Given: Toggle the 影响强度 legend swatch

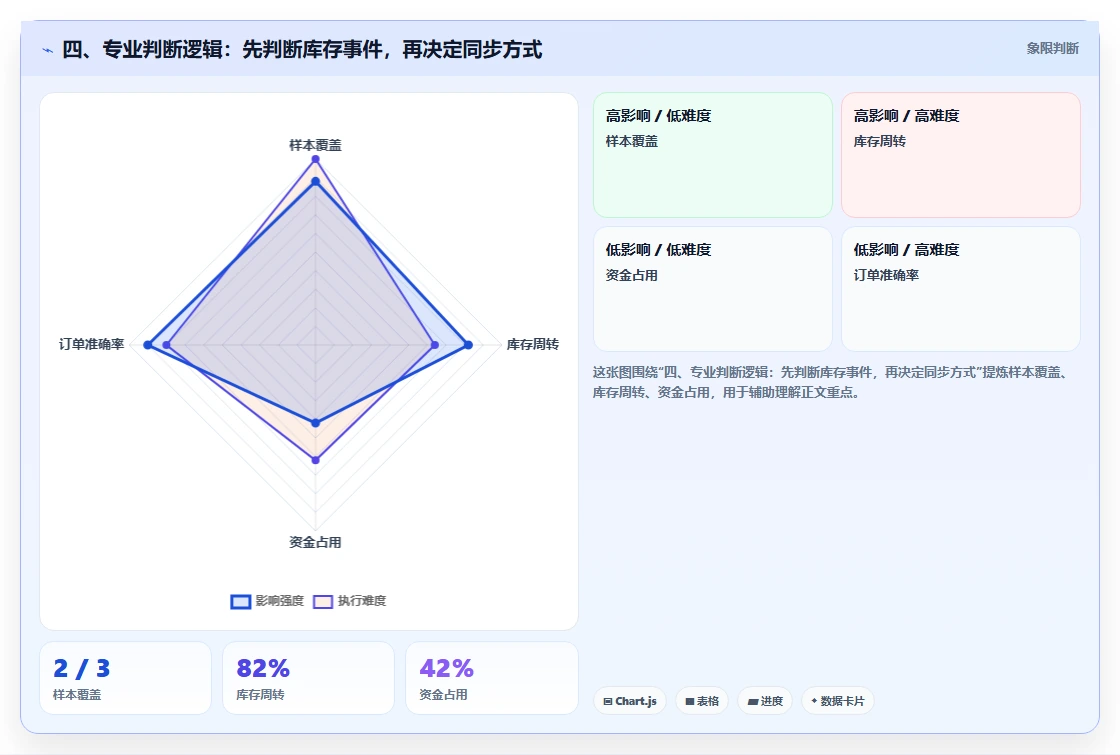Looking at the screenshot, I should tap(241, 601).
